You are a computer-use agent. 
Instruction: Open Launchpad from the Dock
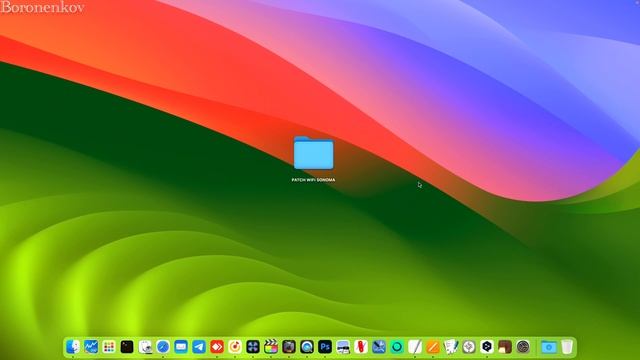[109, 347]
